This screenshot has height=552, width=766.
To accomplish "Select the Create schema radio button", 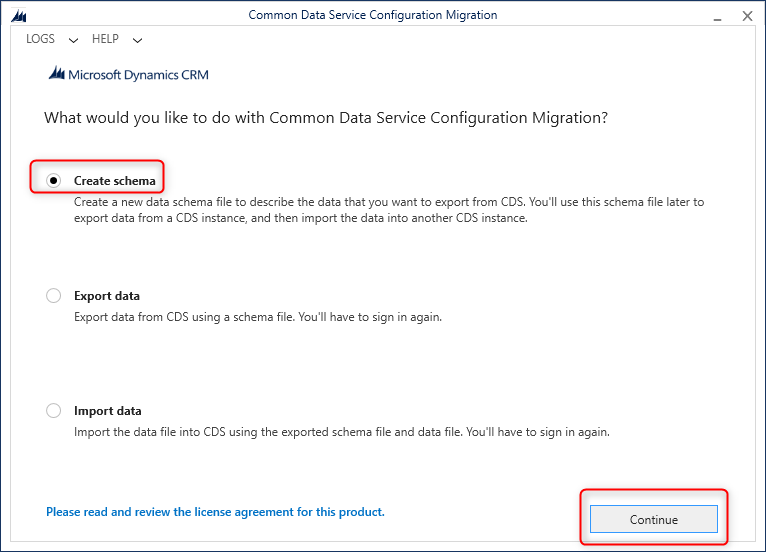I will pyautogui.click(x=54, y=181).
